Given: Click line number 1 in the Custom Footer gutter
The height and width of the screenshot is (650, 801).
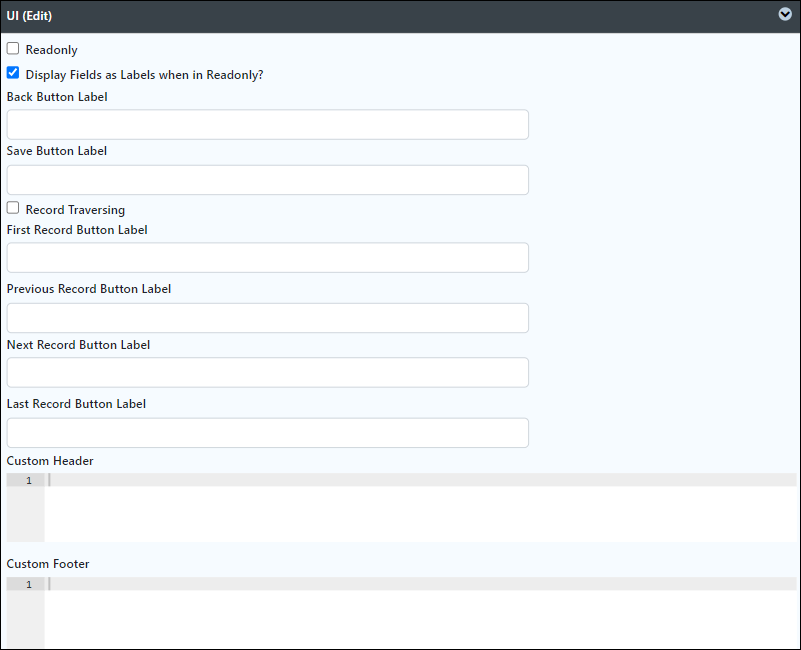Looking at the screenshot, I should (29, 585).
